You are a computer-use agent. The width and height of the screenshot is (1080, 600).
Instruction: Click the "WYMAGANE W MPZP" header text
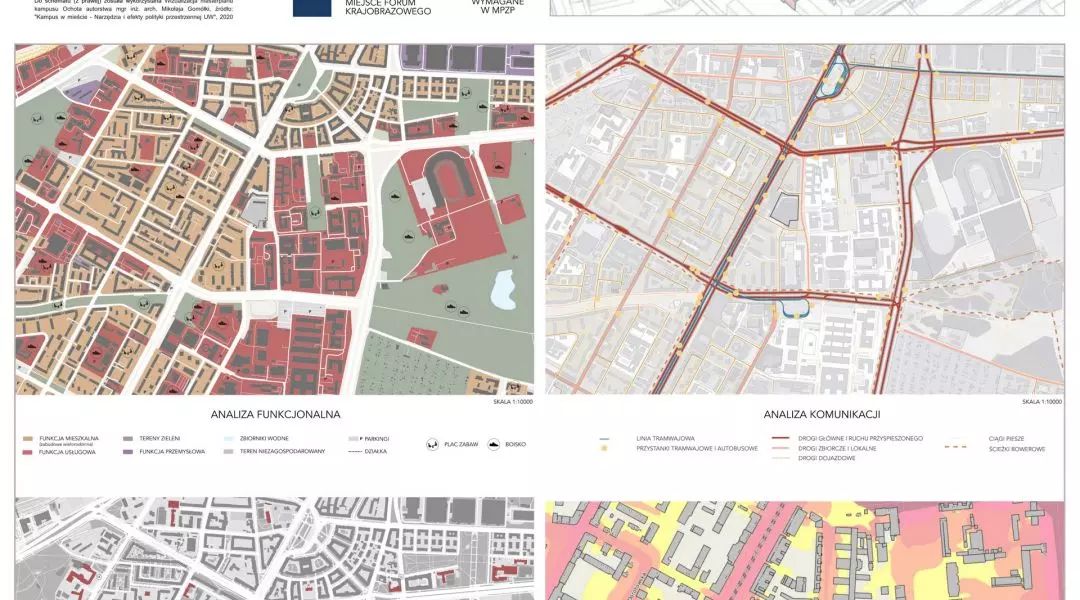click(497, 6)
